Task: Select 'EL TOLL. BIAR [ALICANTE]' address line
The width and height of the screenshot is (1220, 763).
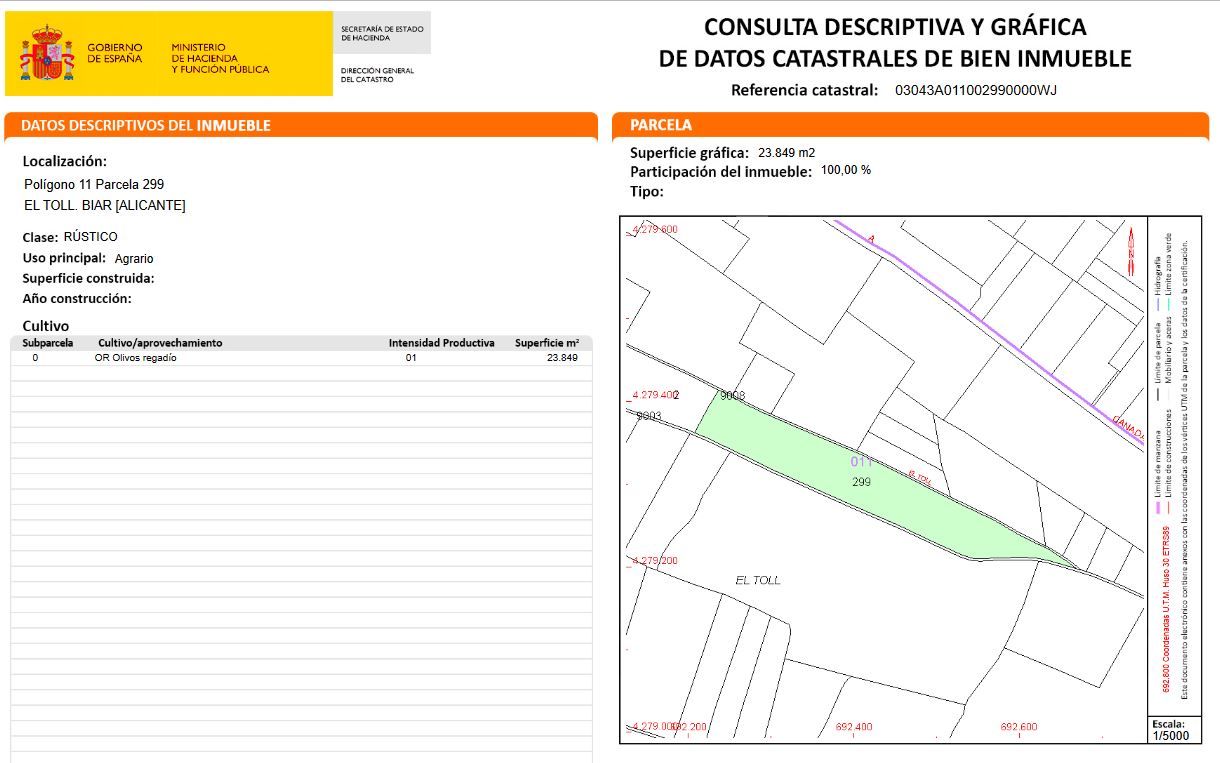Action: [x=105, y=205]
